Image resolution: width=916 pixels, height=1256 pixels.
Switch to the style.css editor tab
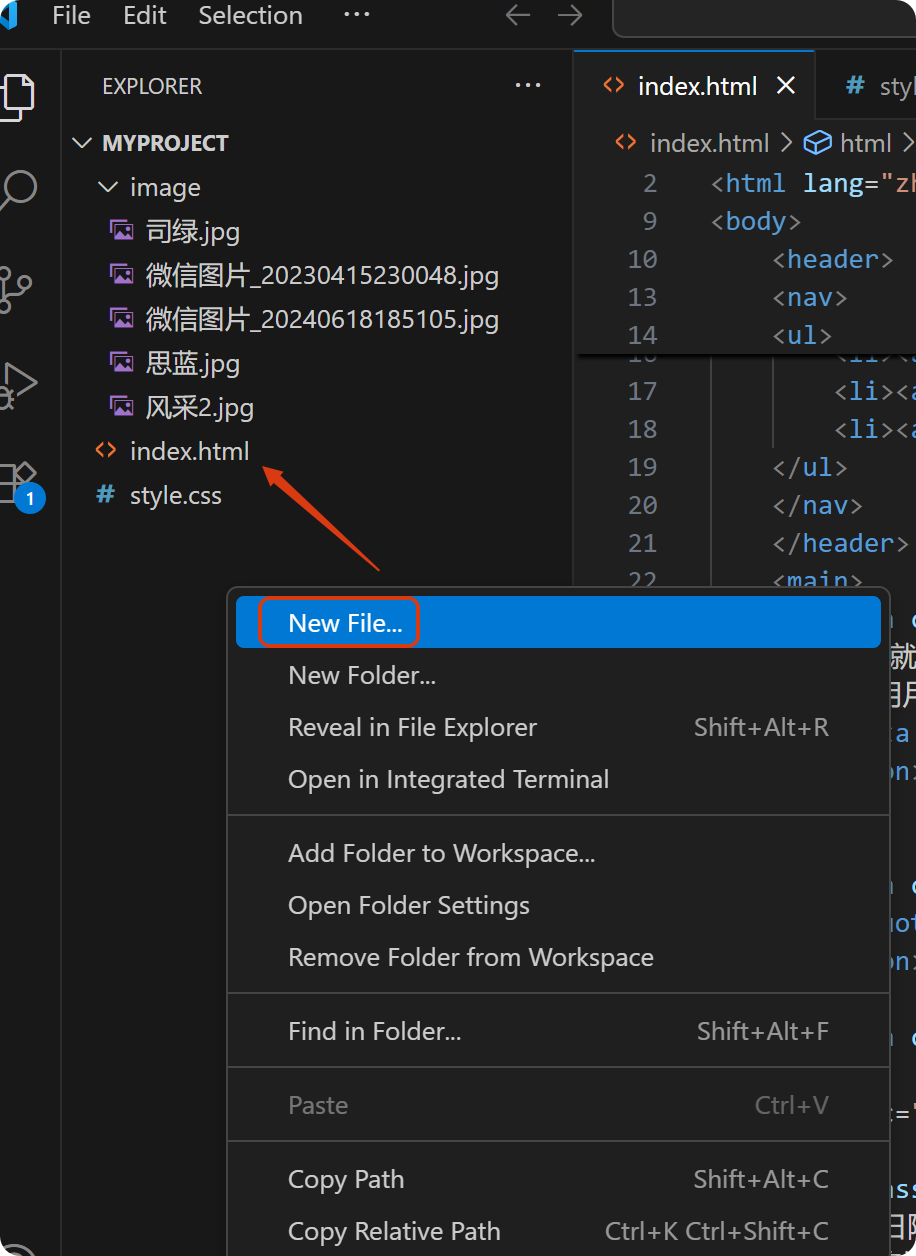coord(880,86)
